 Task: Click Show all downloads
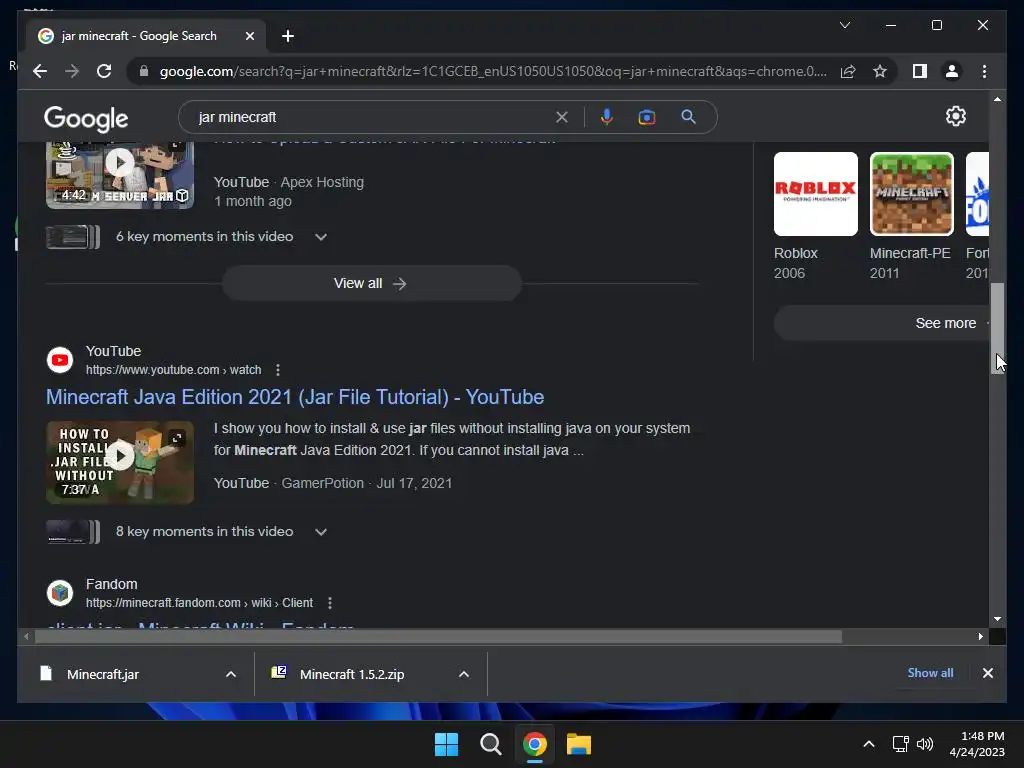coord(930,673)
